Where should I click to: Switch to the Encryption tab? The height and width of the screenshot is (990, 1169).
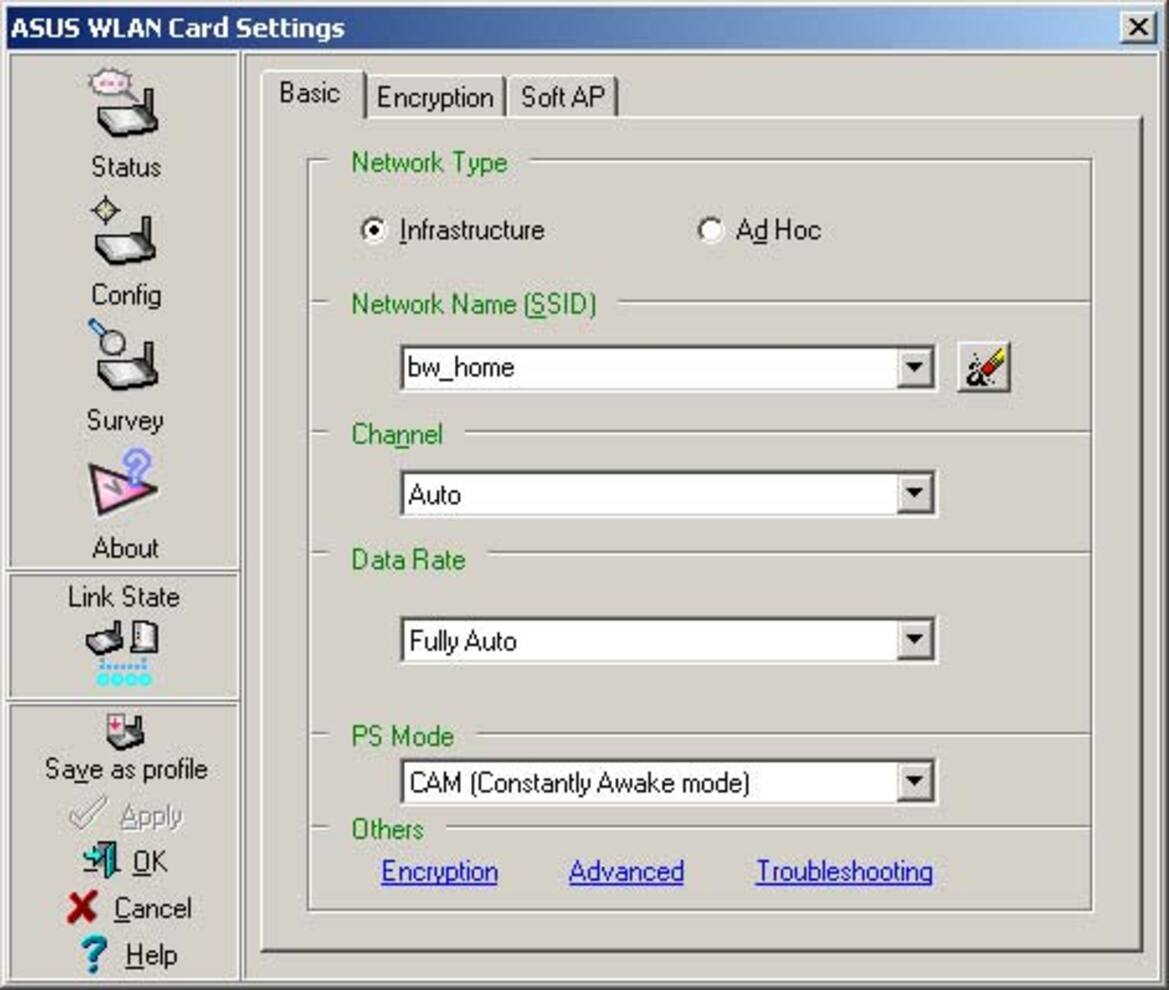[435, 97]
